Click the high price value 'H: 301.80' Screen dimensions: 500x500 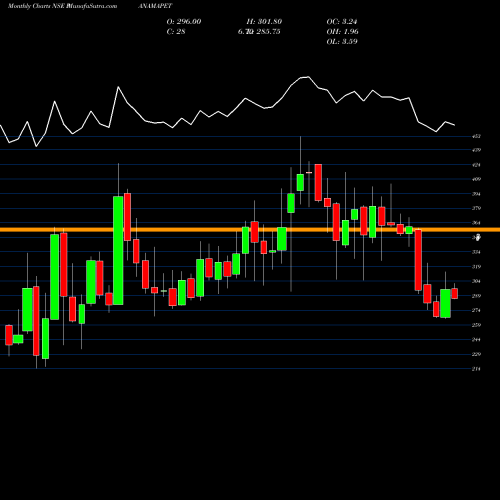pos(264,21)
